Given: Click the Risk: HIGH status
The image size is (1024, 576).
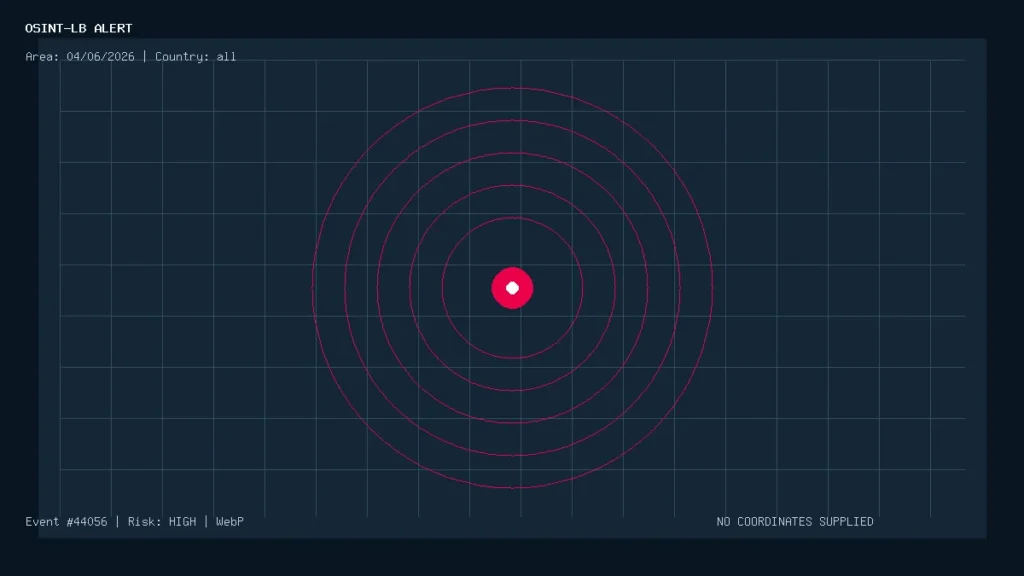Looking at the screenshot, I should [162, 522].
